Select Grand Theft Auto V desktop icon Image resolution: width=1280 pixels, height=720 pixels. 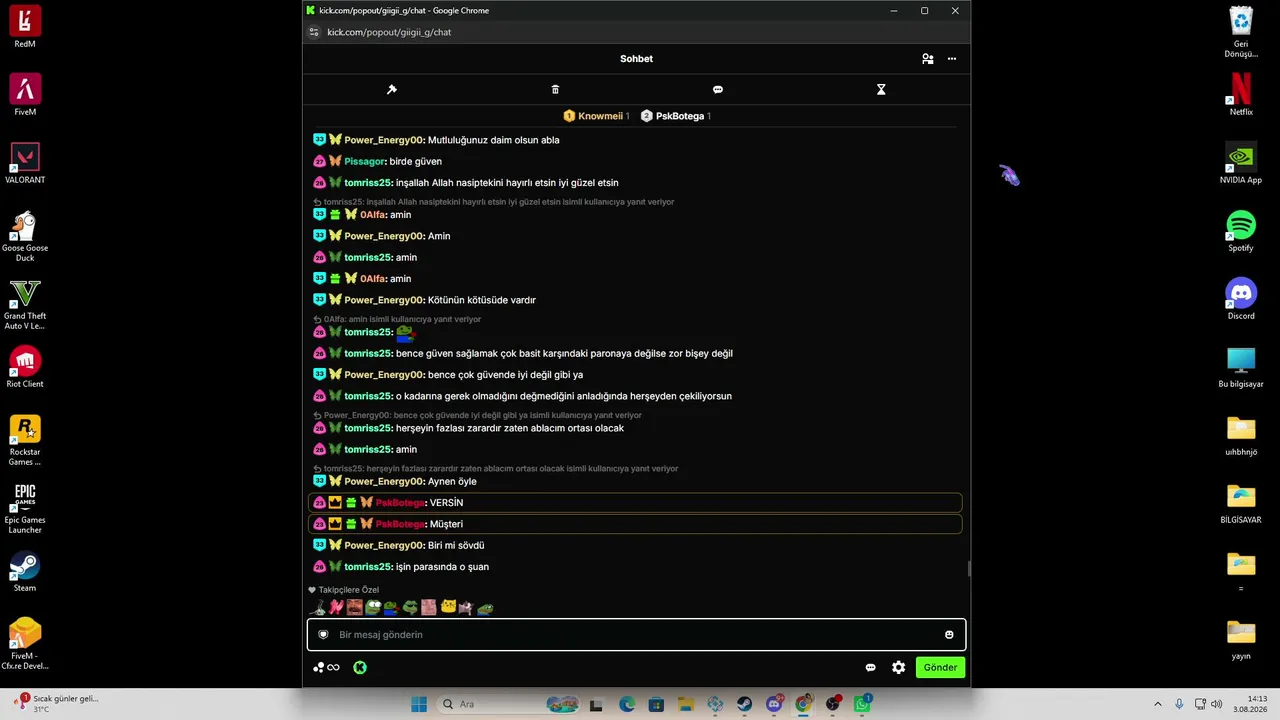pyautogui.click(x=25, y=304)
